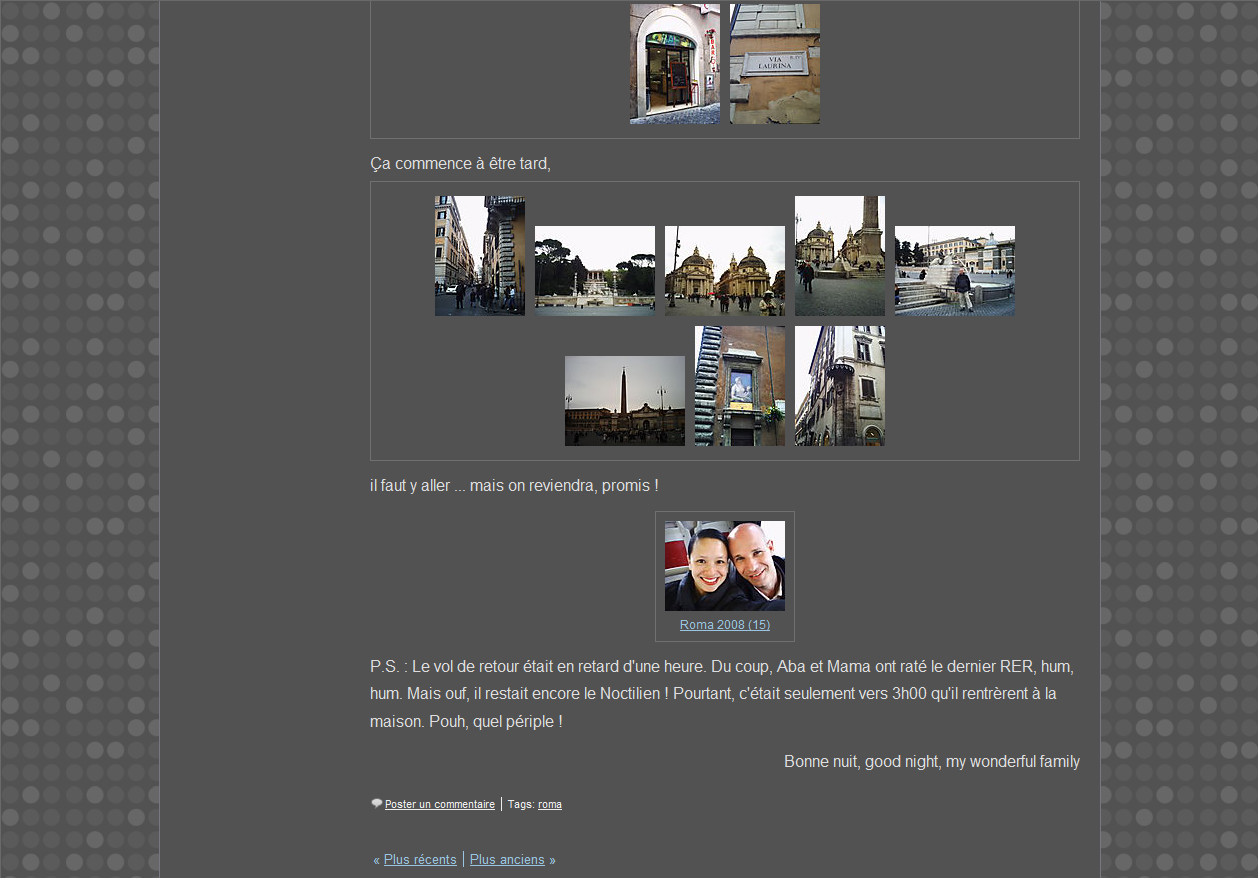1258x878 pixels.
Task: Click Poster un commentaire link
Action: [439, 804]
